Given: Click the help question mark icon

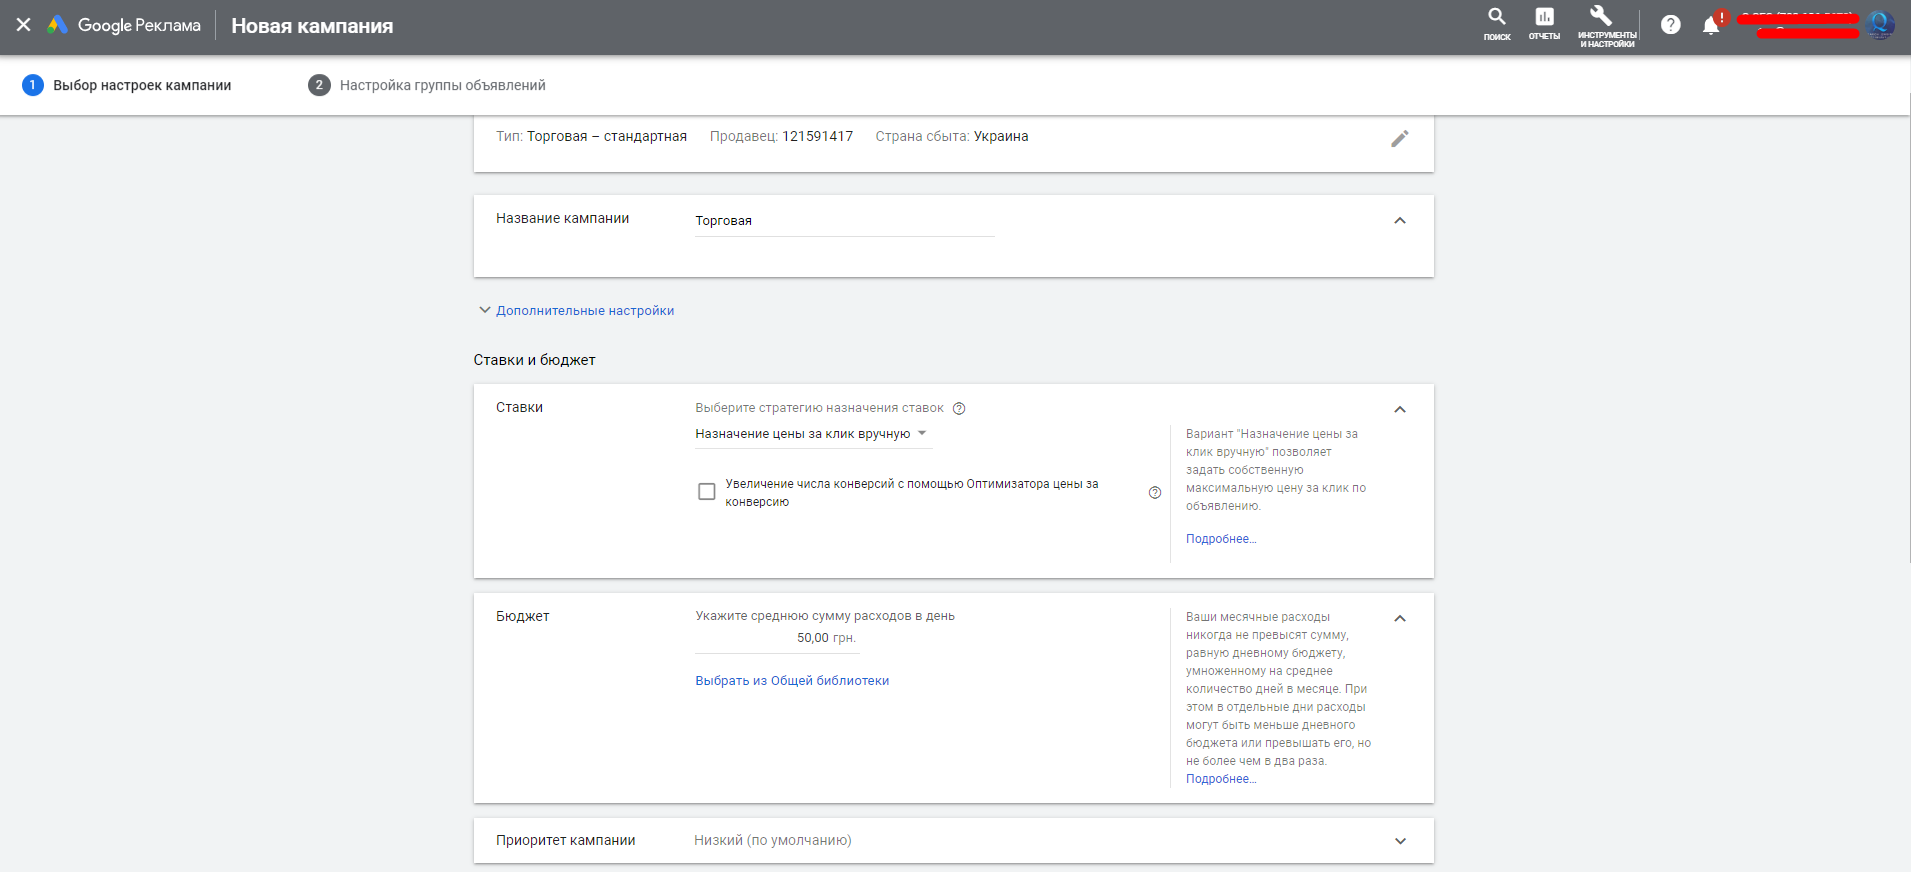Looking at the screenshot, I should (x=1670, y=25).
